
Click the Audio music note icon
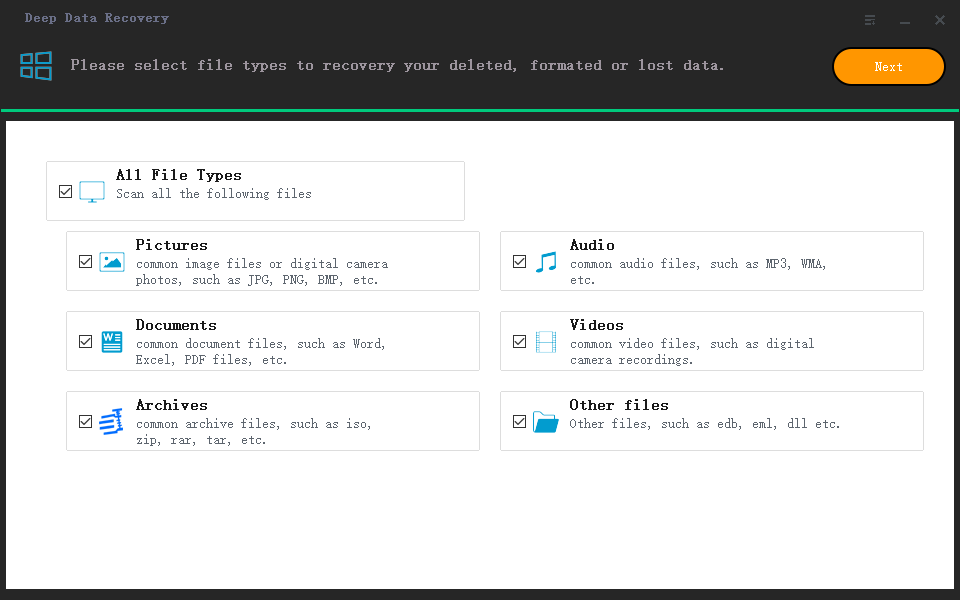pyautogui.click(x=545, y=262)
